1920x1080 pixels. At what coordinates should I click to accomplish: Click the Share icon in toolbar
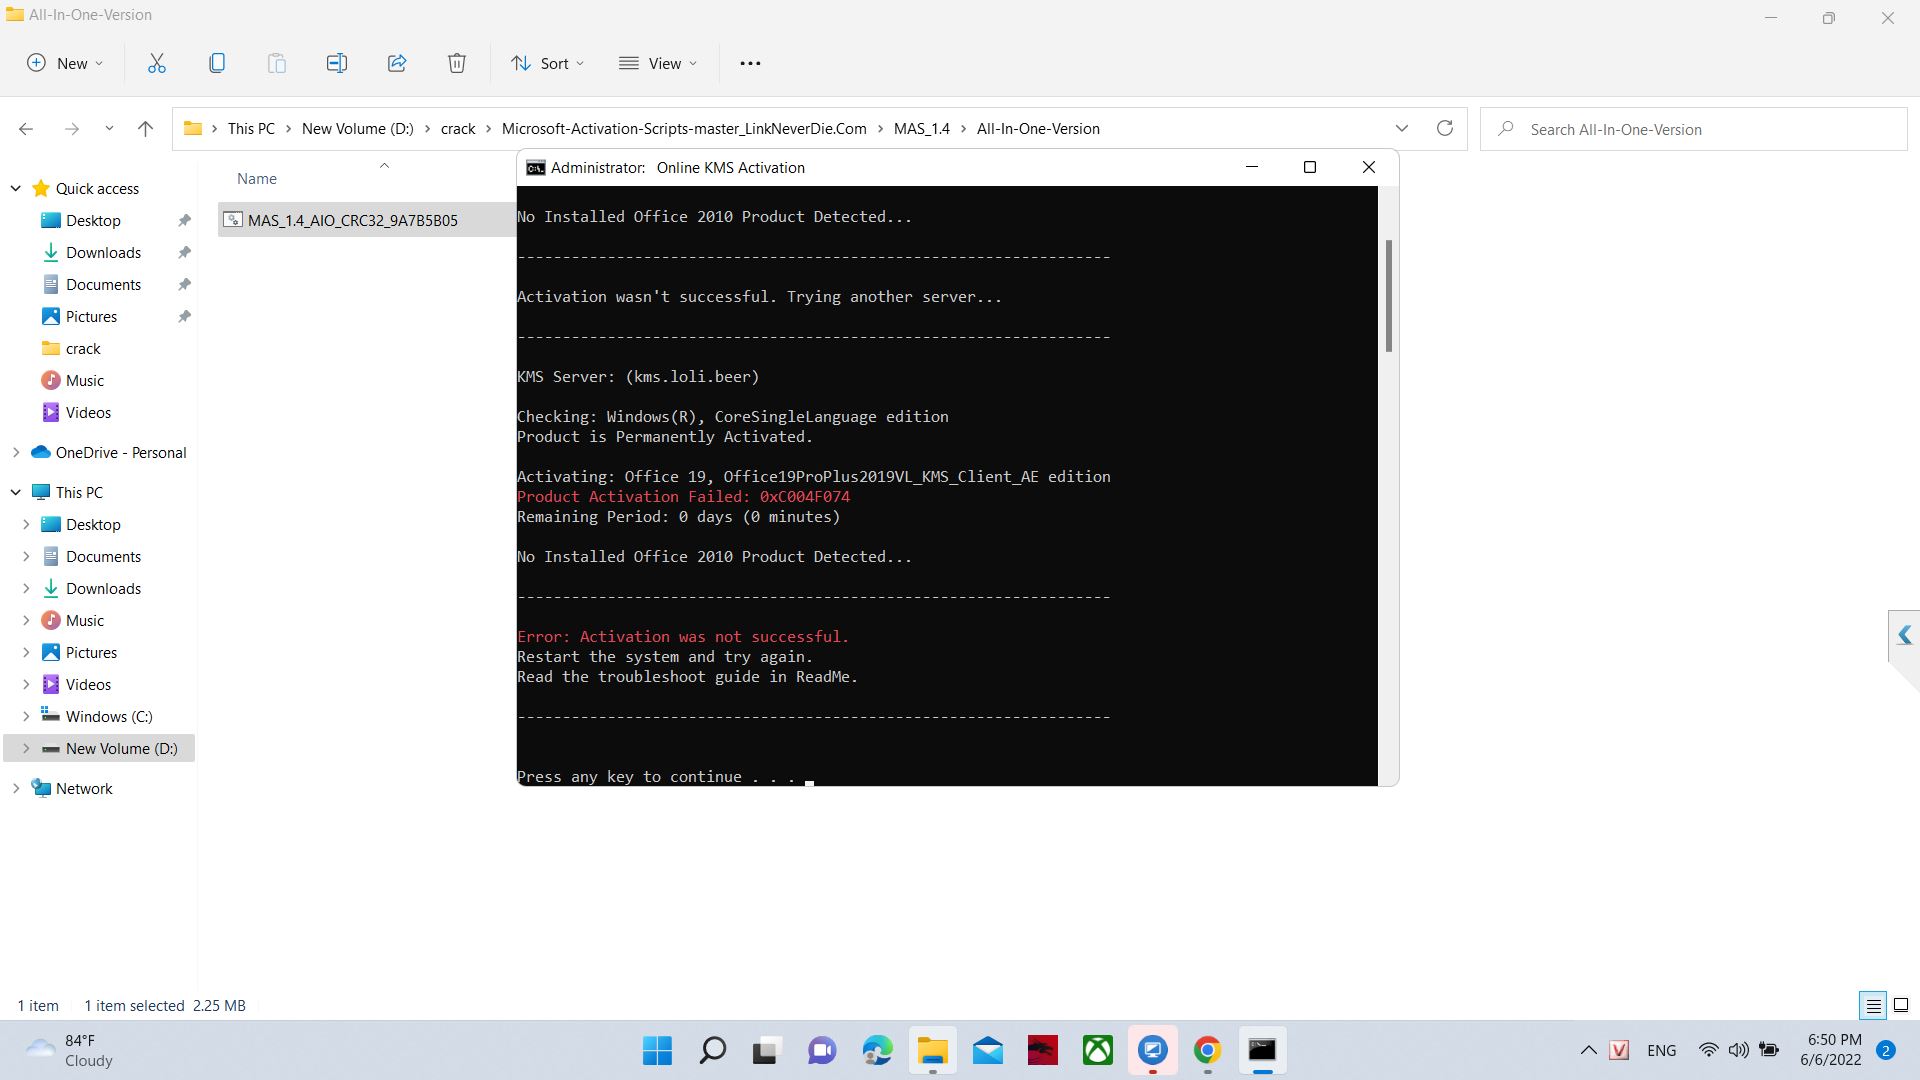pos(397,63)
